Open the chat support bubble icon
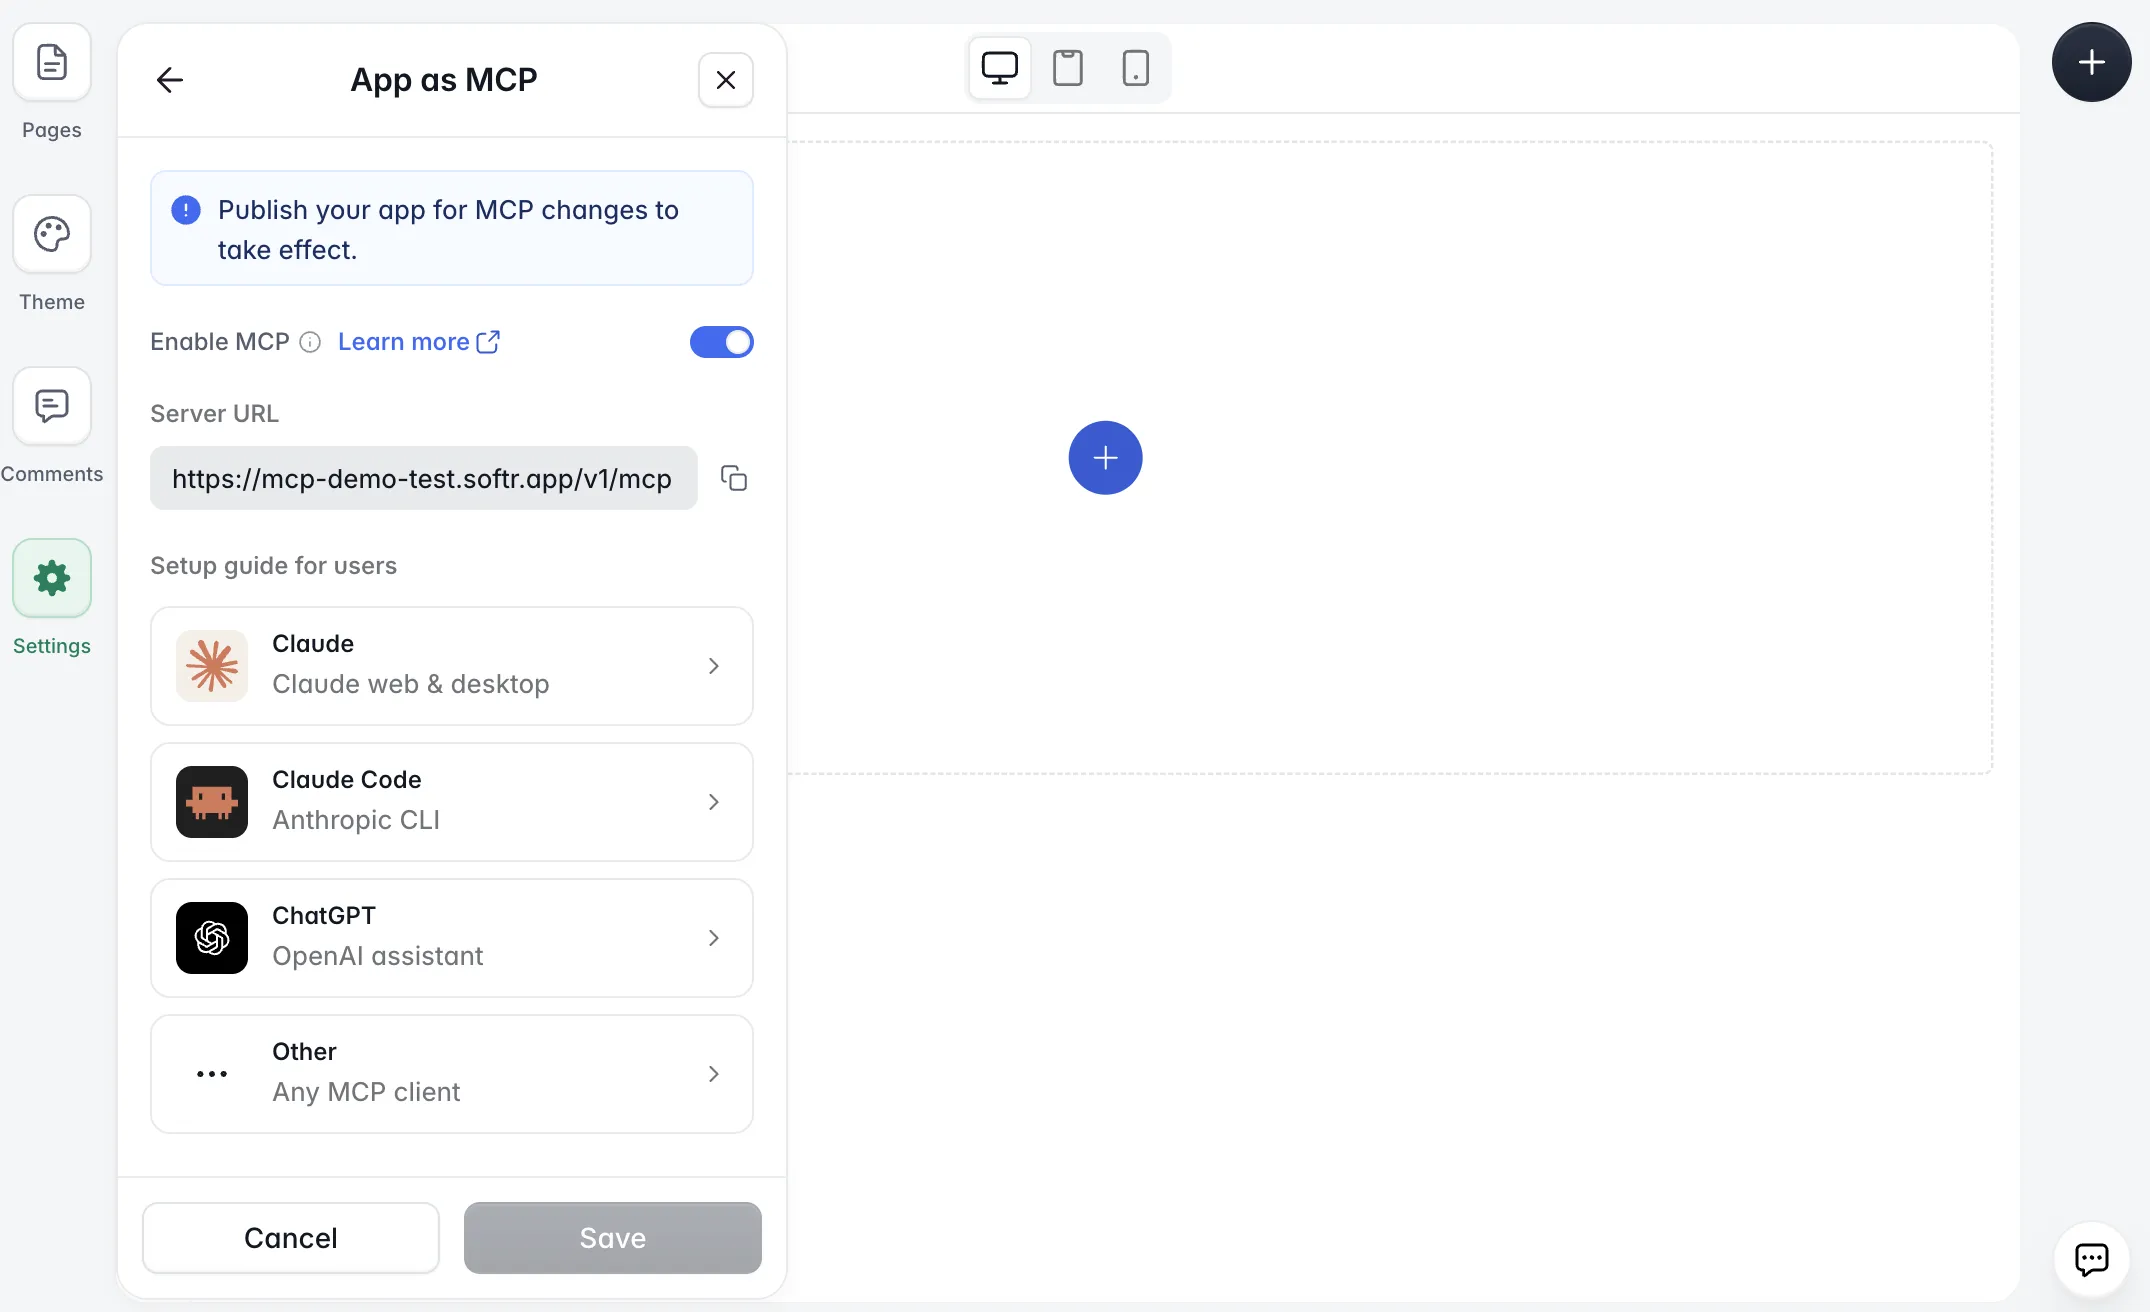The width and height of the screenshot is (2150, 1312). pyautogui.click(x=2092, y=1260)
